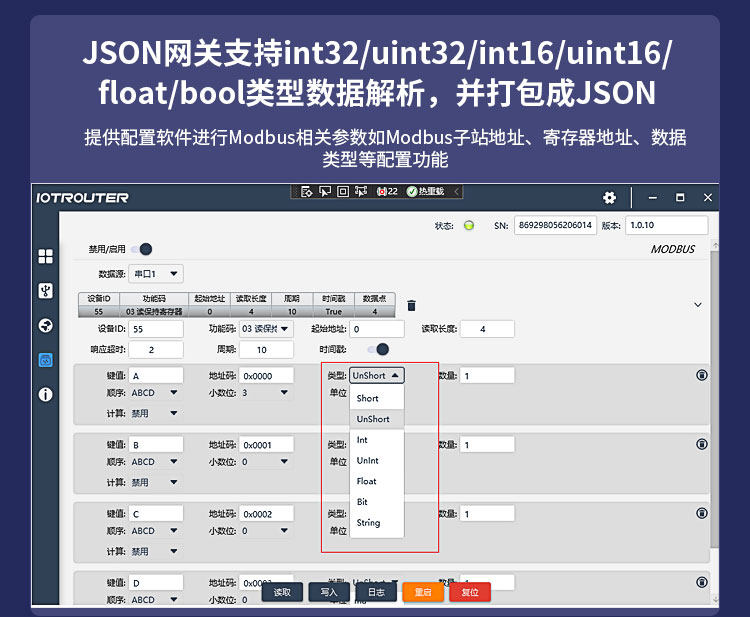Collapse the Modbus section with right chevron

point(698,305)
